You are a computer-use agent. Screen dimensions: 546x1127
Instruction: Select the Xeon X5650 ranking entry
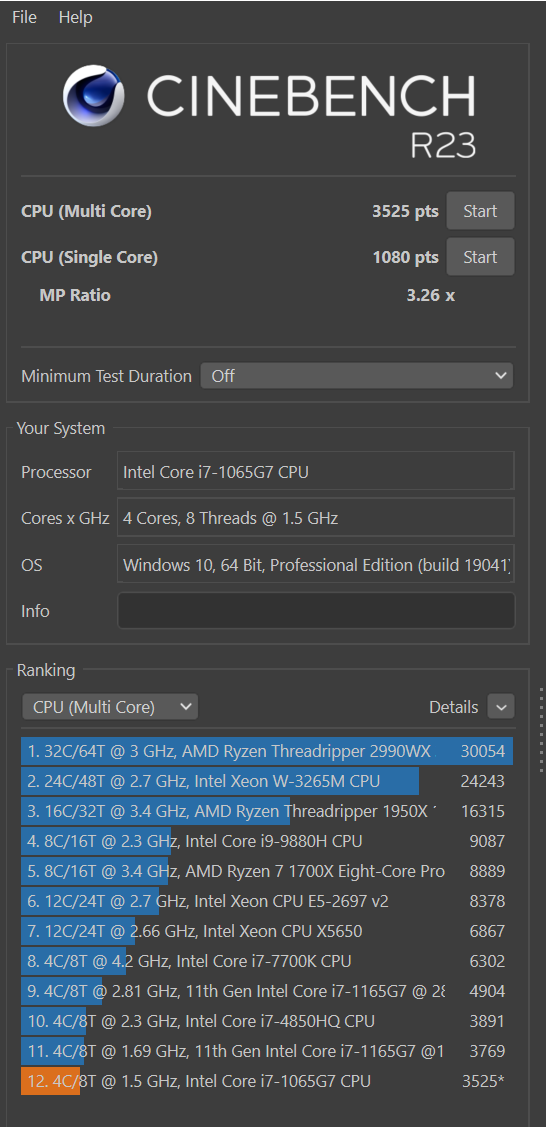click(x=267, y=932)
